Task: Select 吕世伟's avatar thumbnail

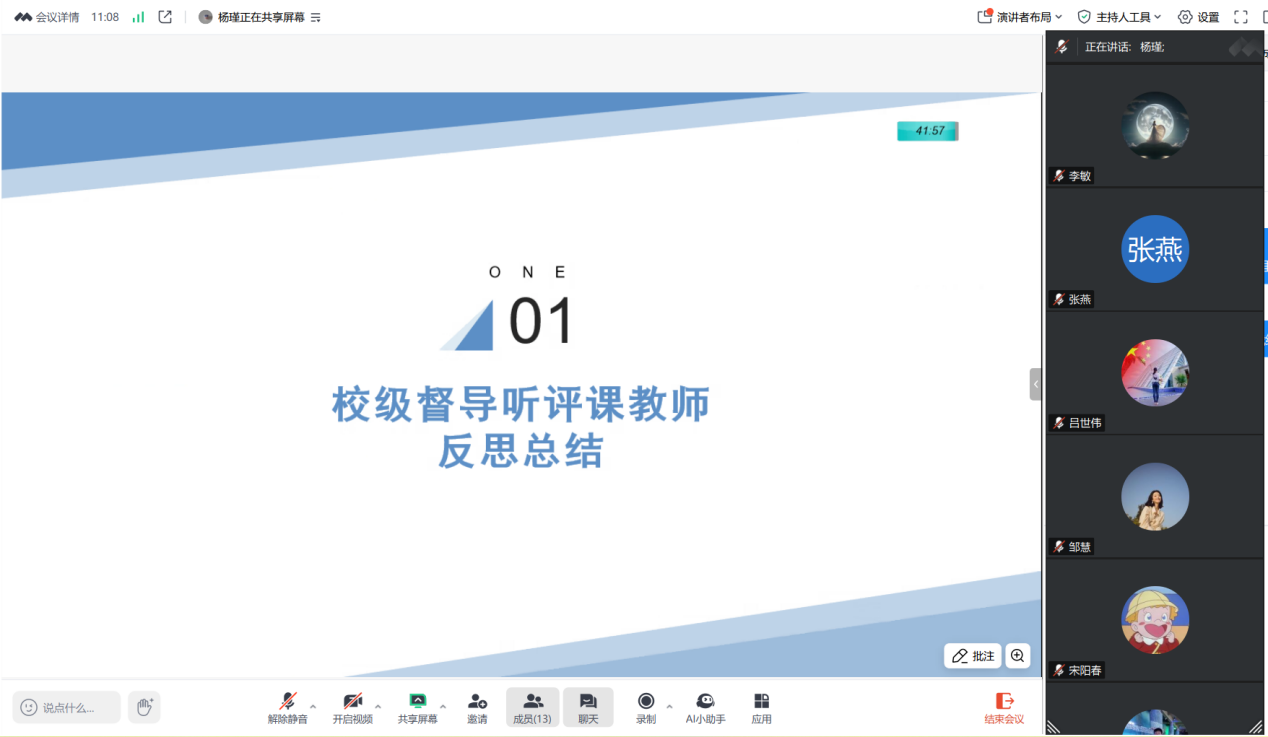Action: click(x=1155, y=373)
